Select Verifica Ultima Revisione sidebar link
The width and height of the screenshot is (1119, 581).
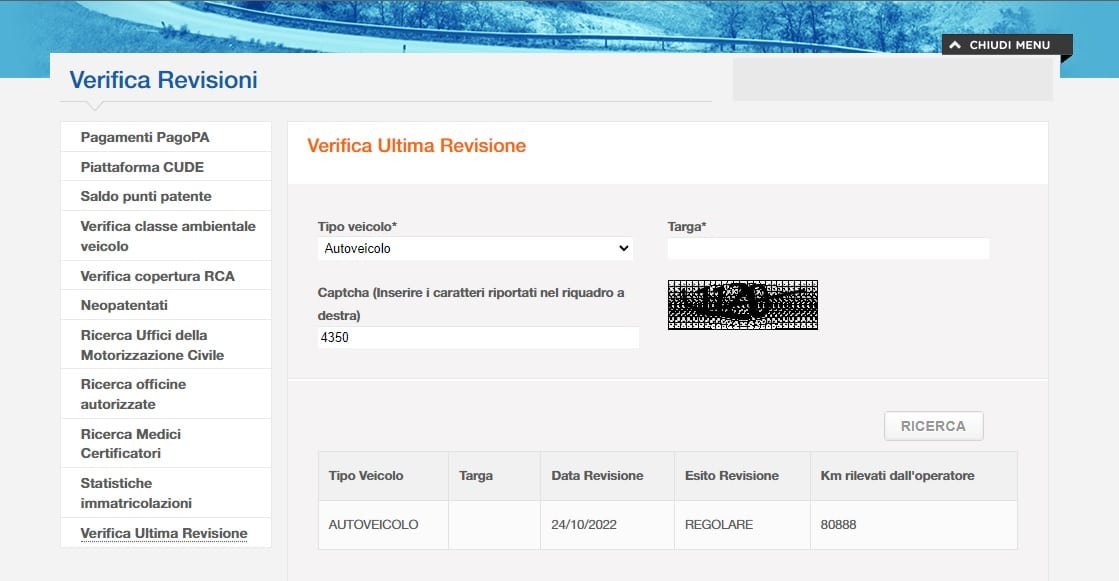tap(166, 533)
